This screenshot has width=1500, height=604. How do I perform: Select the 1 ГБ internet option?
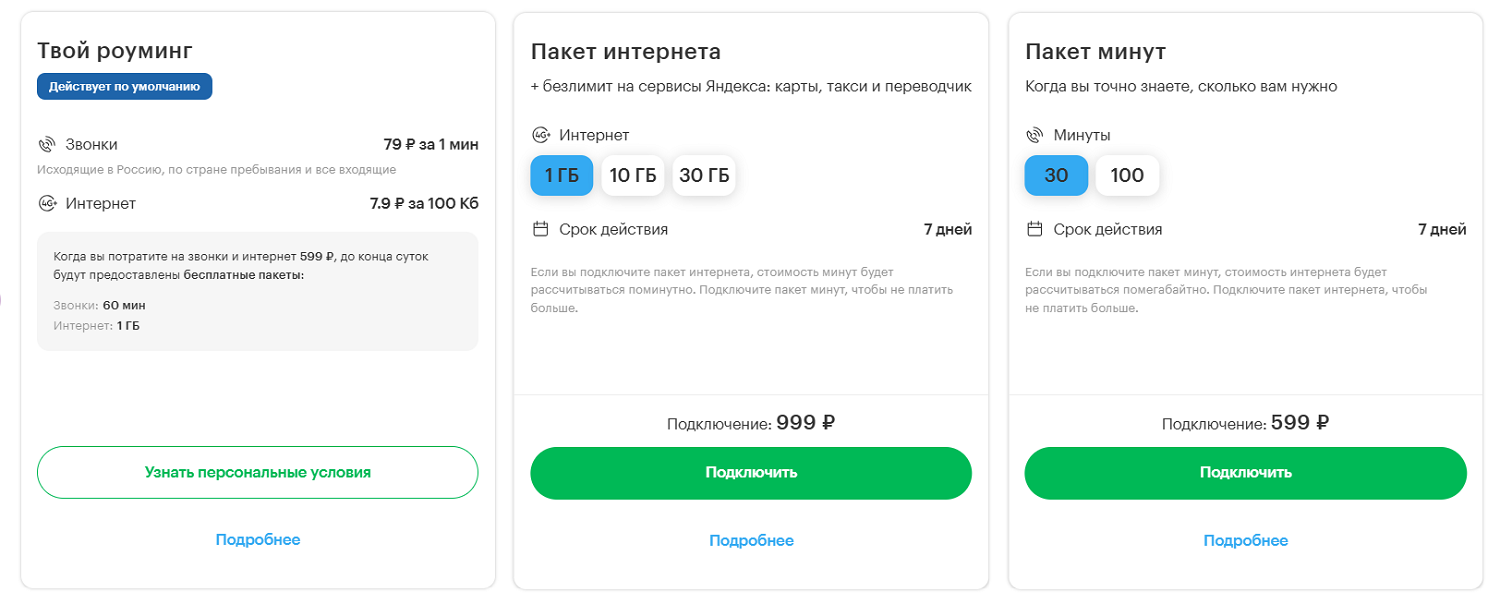(x=562, y=176)
